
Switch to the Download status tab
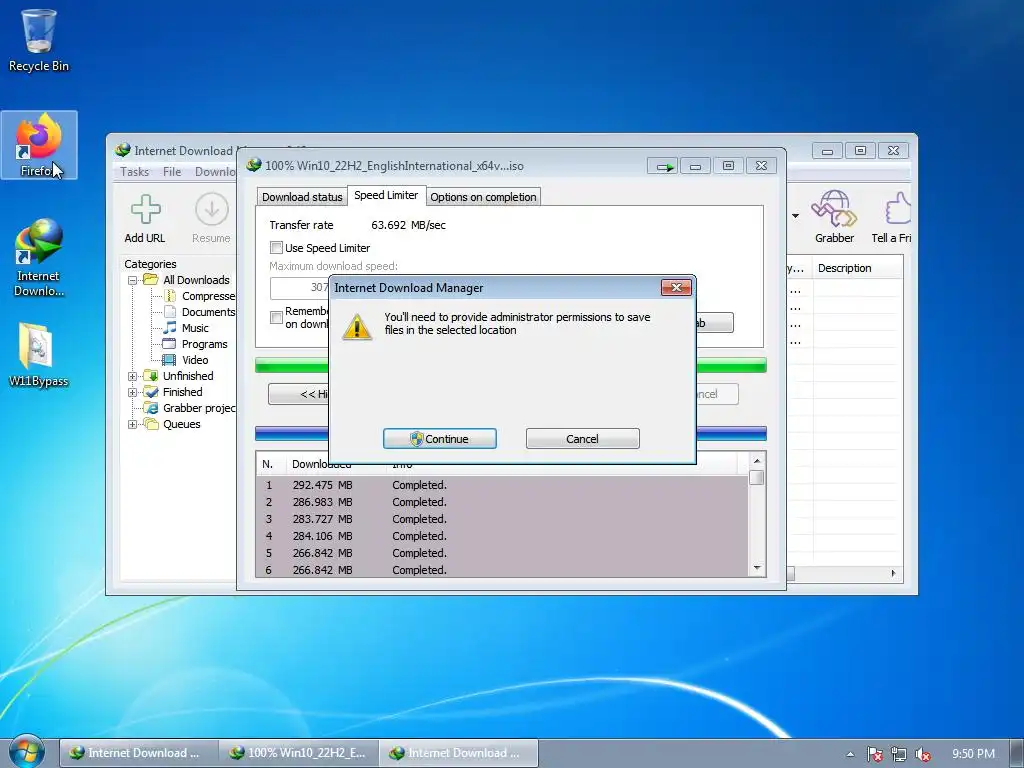coord(302,197)
